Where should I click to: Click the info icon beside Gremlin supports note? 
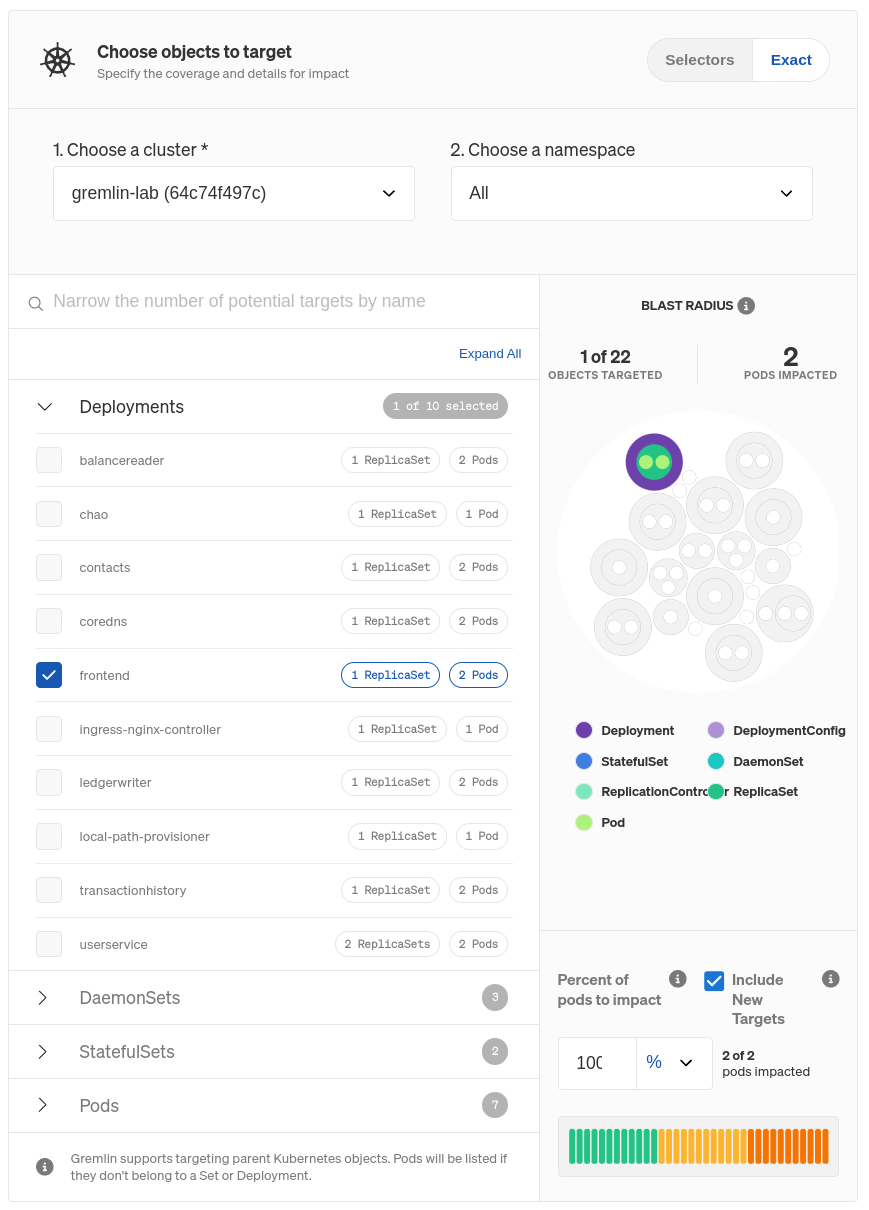point(45,1166)
